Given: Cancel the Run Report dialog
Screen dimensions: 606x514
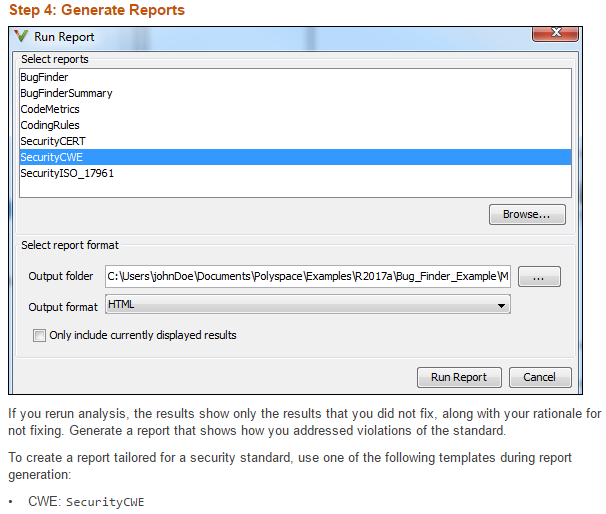Looking at the screenshot, I should 540,377.
